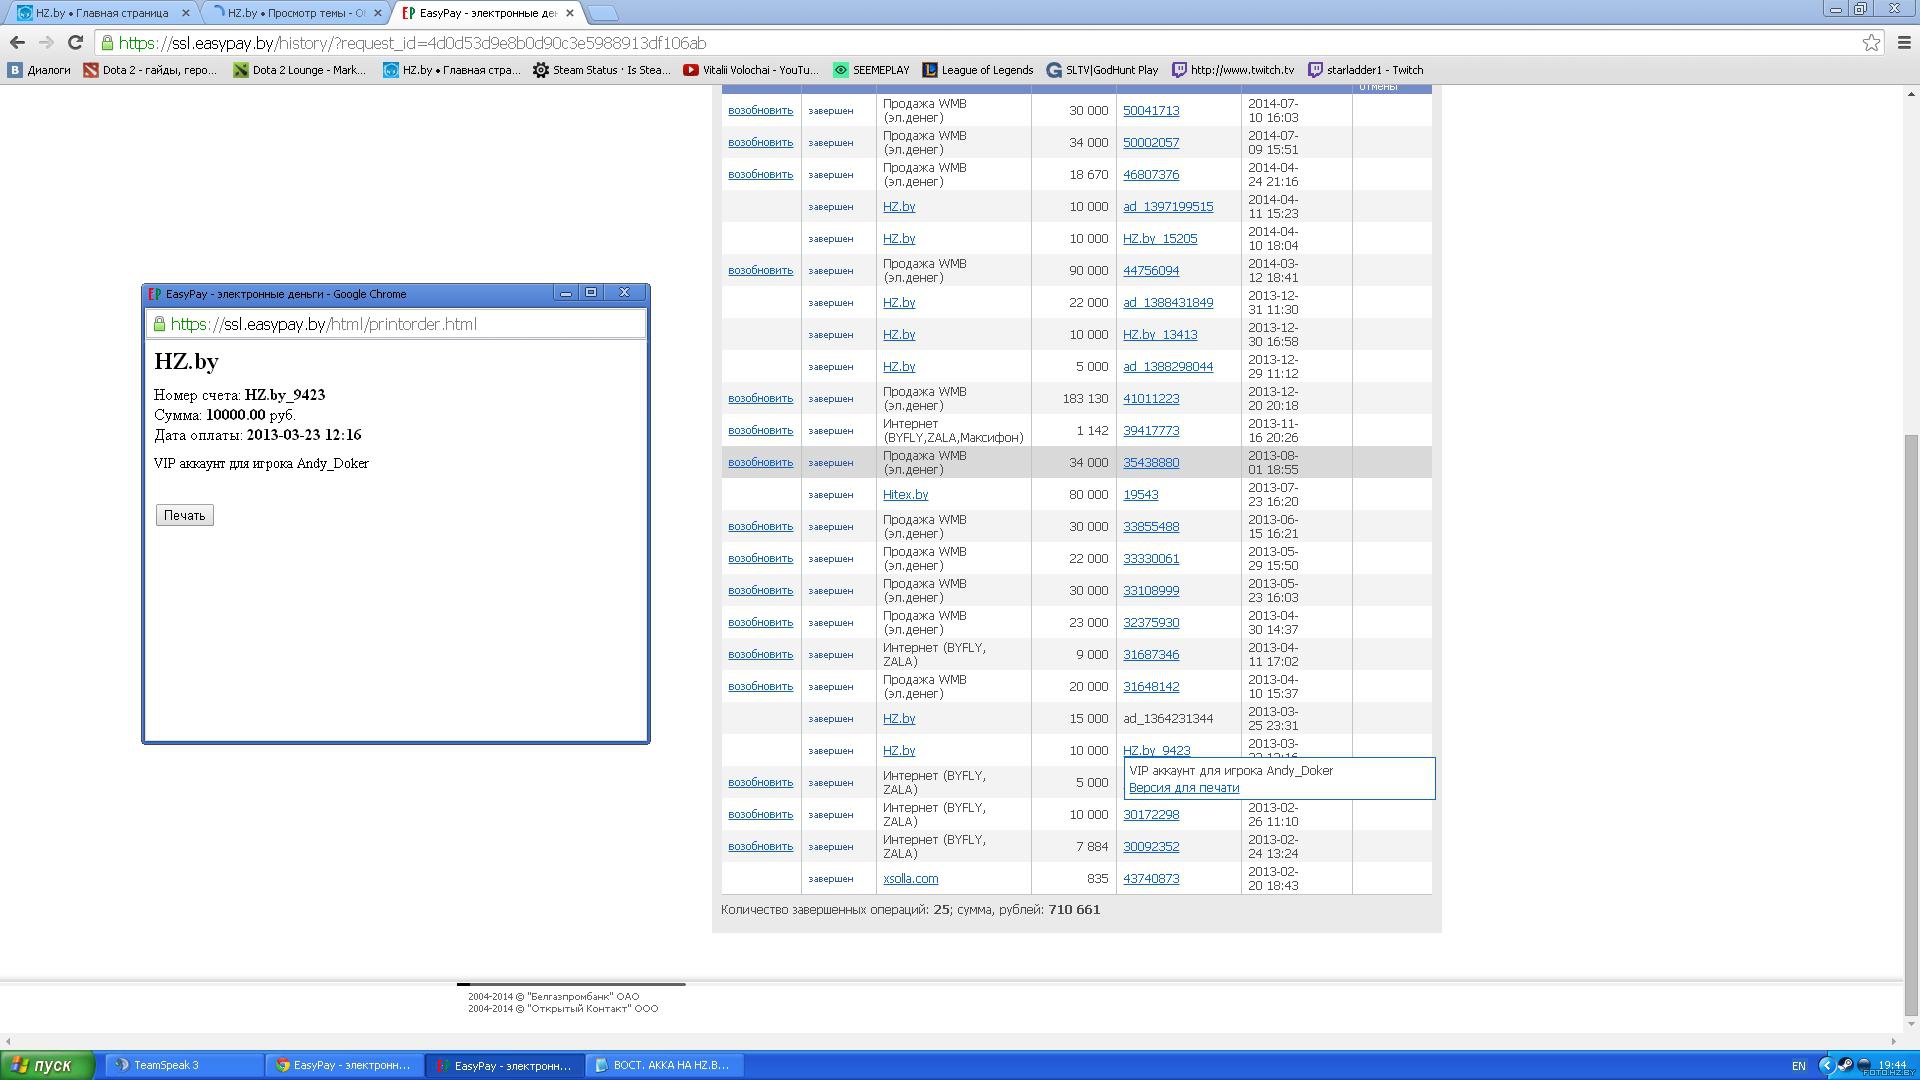
Task: Click popup window's printorder.html address bar
Action: (x=396, y=324)
